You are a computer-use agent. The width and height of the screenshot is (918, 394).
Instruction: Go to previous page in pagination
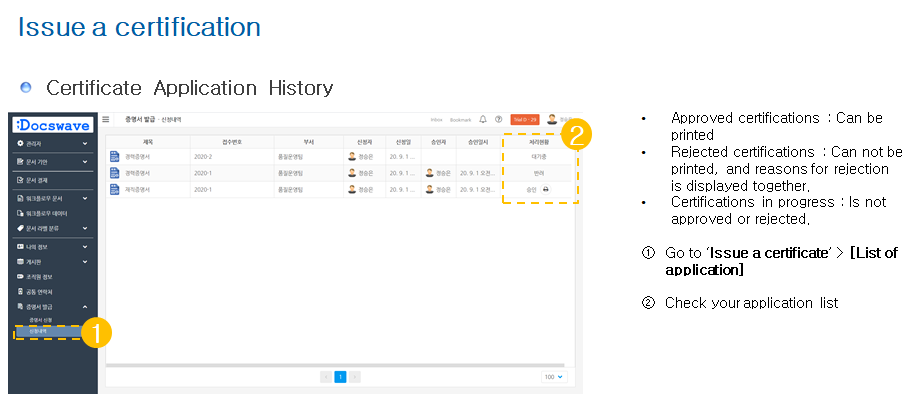[x=326, y=377]
